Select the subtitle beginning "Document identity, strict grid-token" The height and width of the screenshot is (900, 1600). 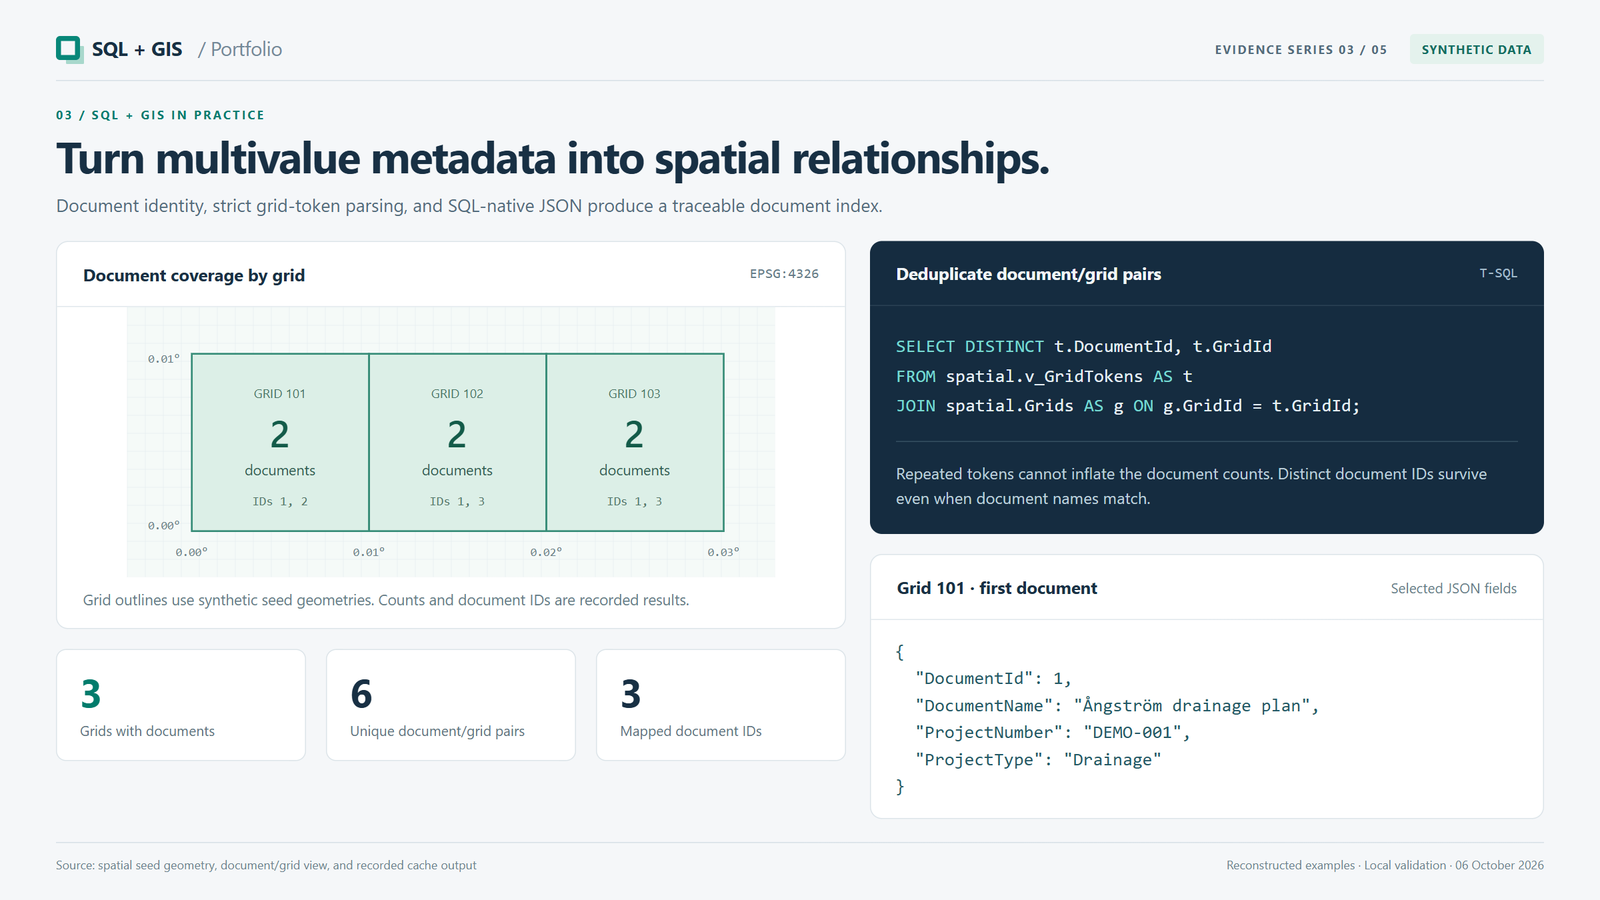pyautogui.click(x=469, y=206)
